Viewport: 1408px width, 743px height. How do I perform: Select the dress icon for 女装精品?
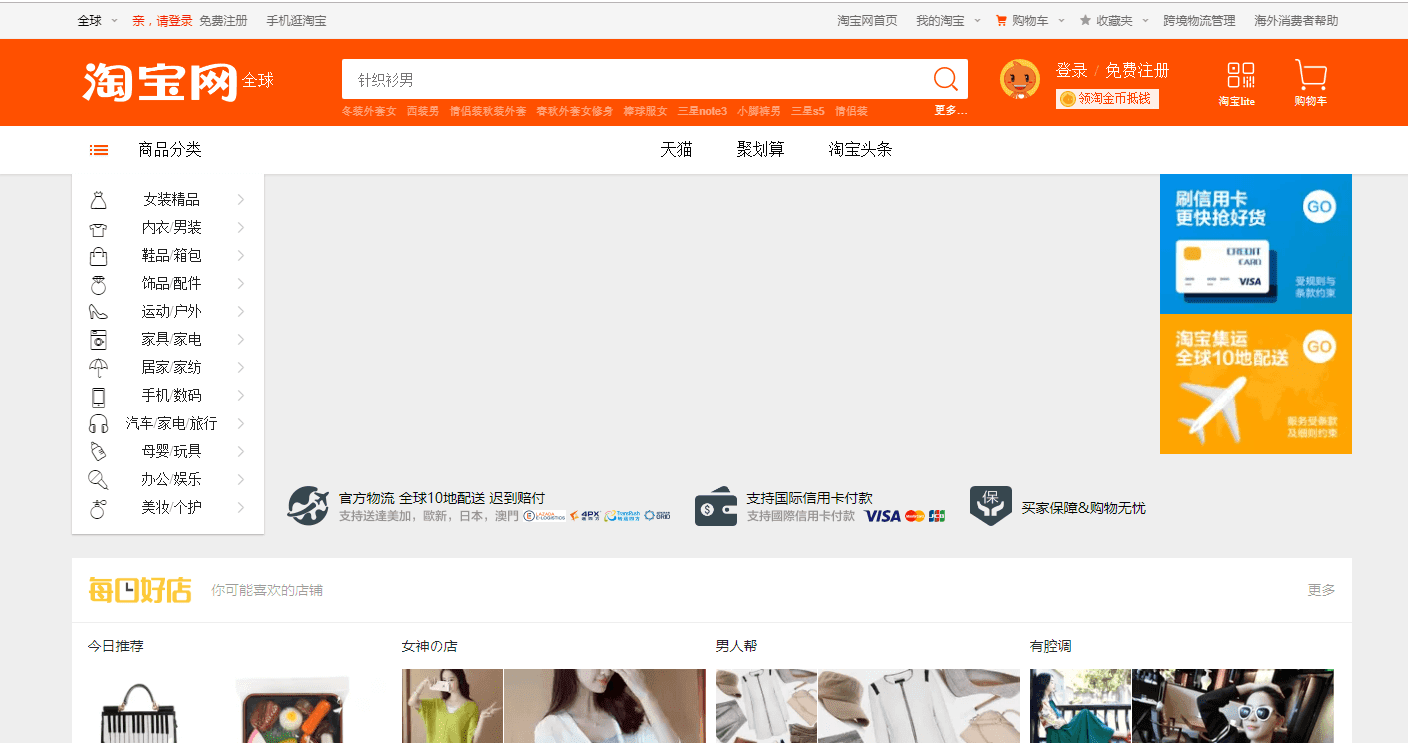98,200
